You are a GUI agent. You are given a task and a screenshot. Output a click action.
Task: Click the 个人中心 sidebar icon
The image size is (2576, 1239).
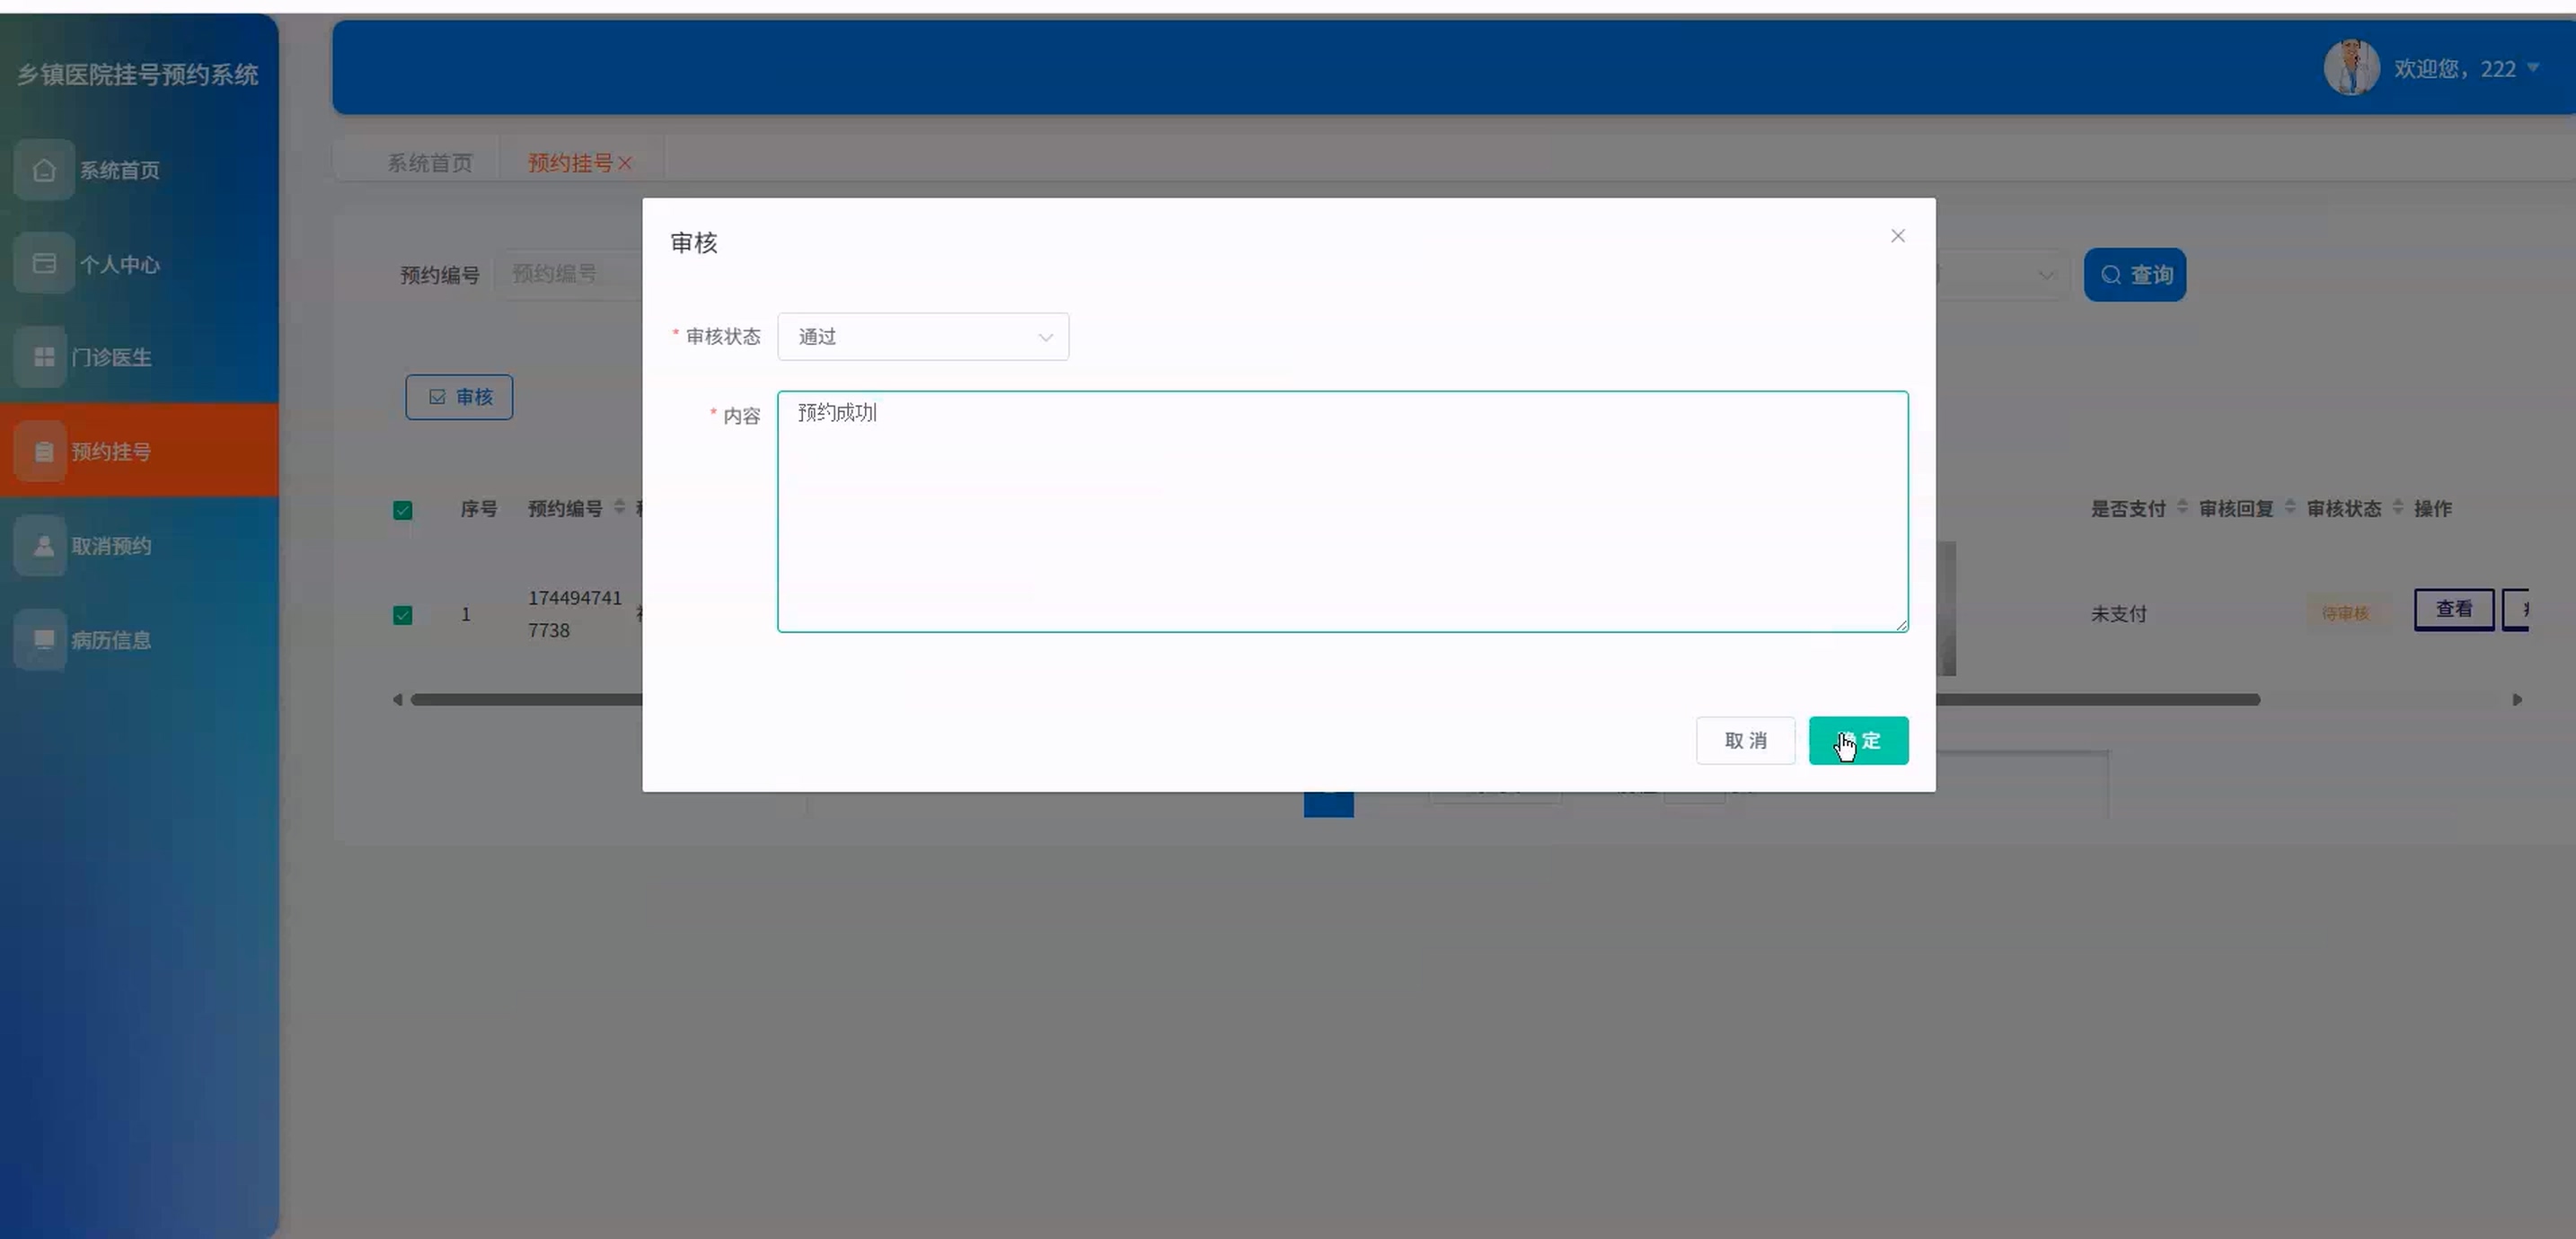coord(44,264)
